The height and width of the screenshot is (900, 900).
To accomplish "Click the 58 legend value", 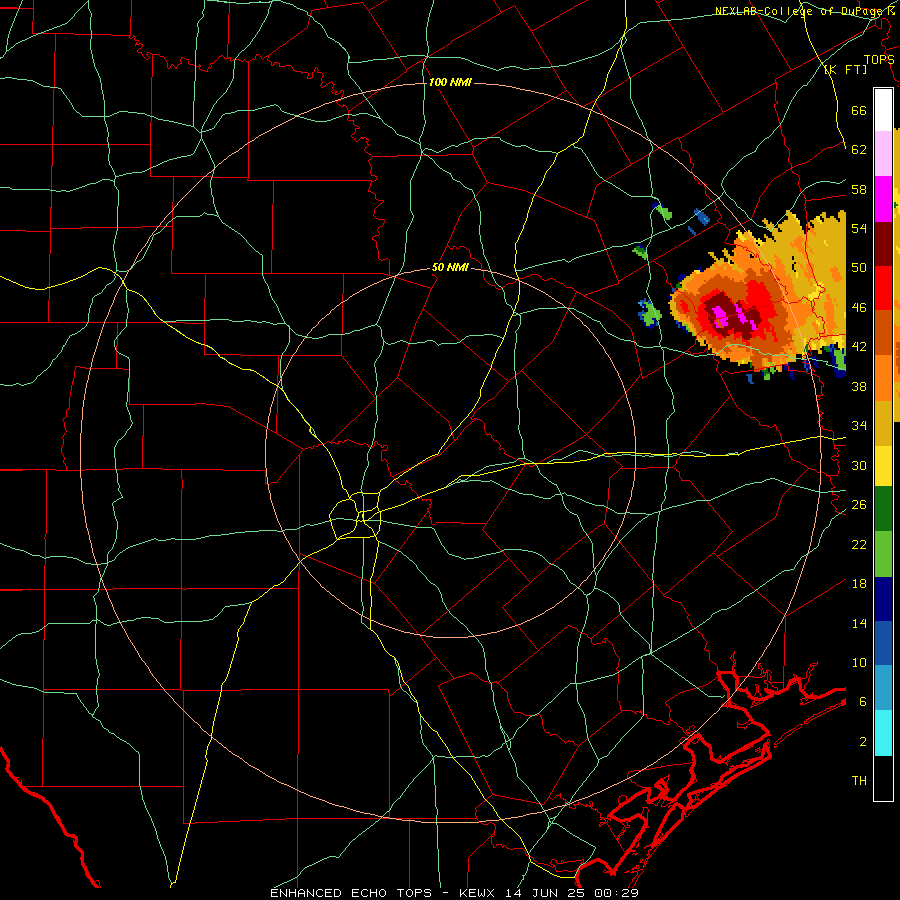I will pyautogui.click(x=859, y=189).
